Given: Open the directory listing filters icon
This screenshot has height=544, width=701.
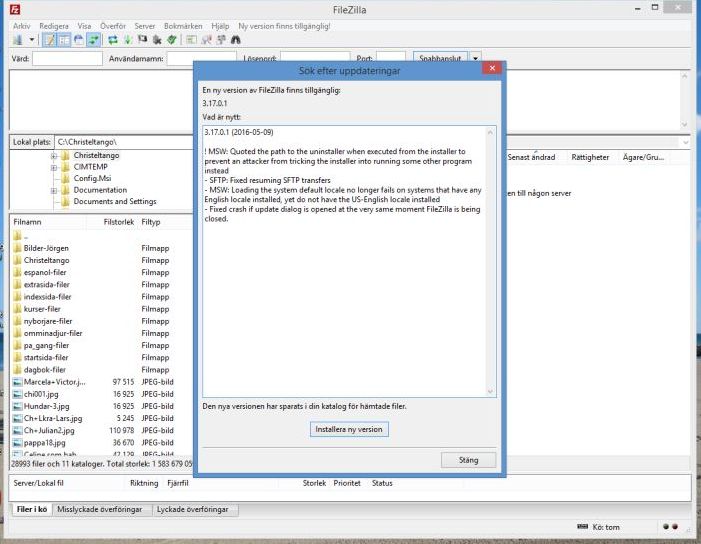Looking at the screenshot, I should pos(191,40).
